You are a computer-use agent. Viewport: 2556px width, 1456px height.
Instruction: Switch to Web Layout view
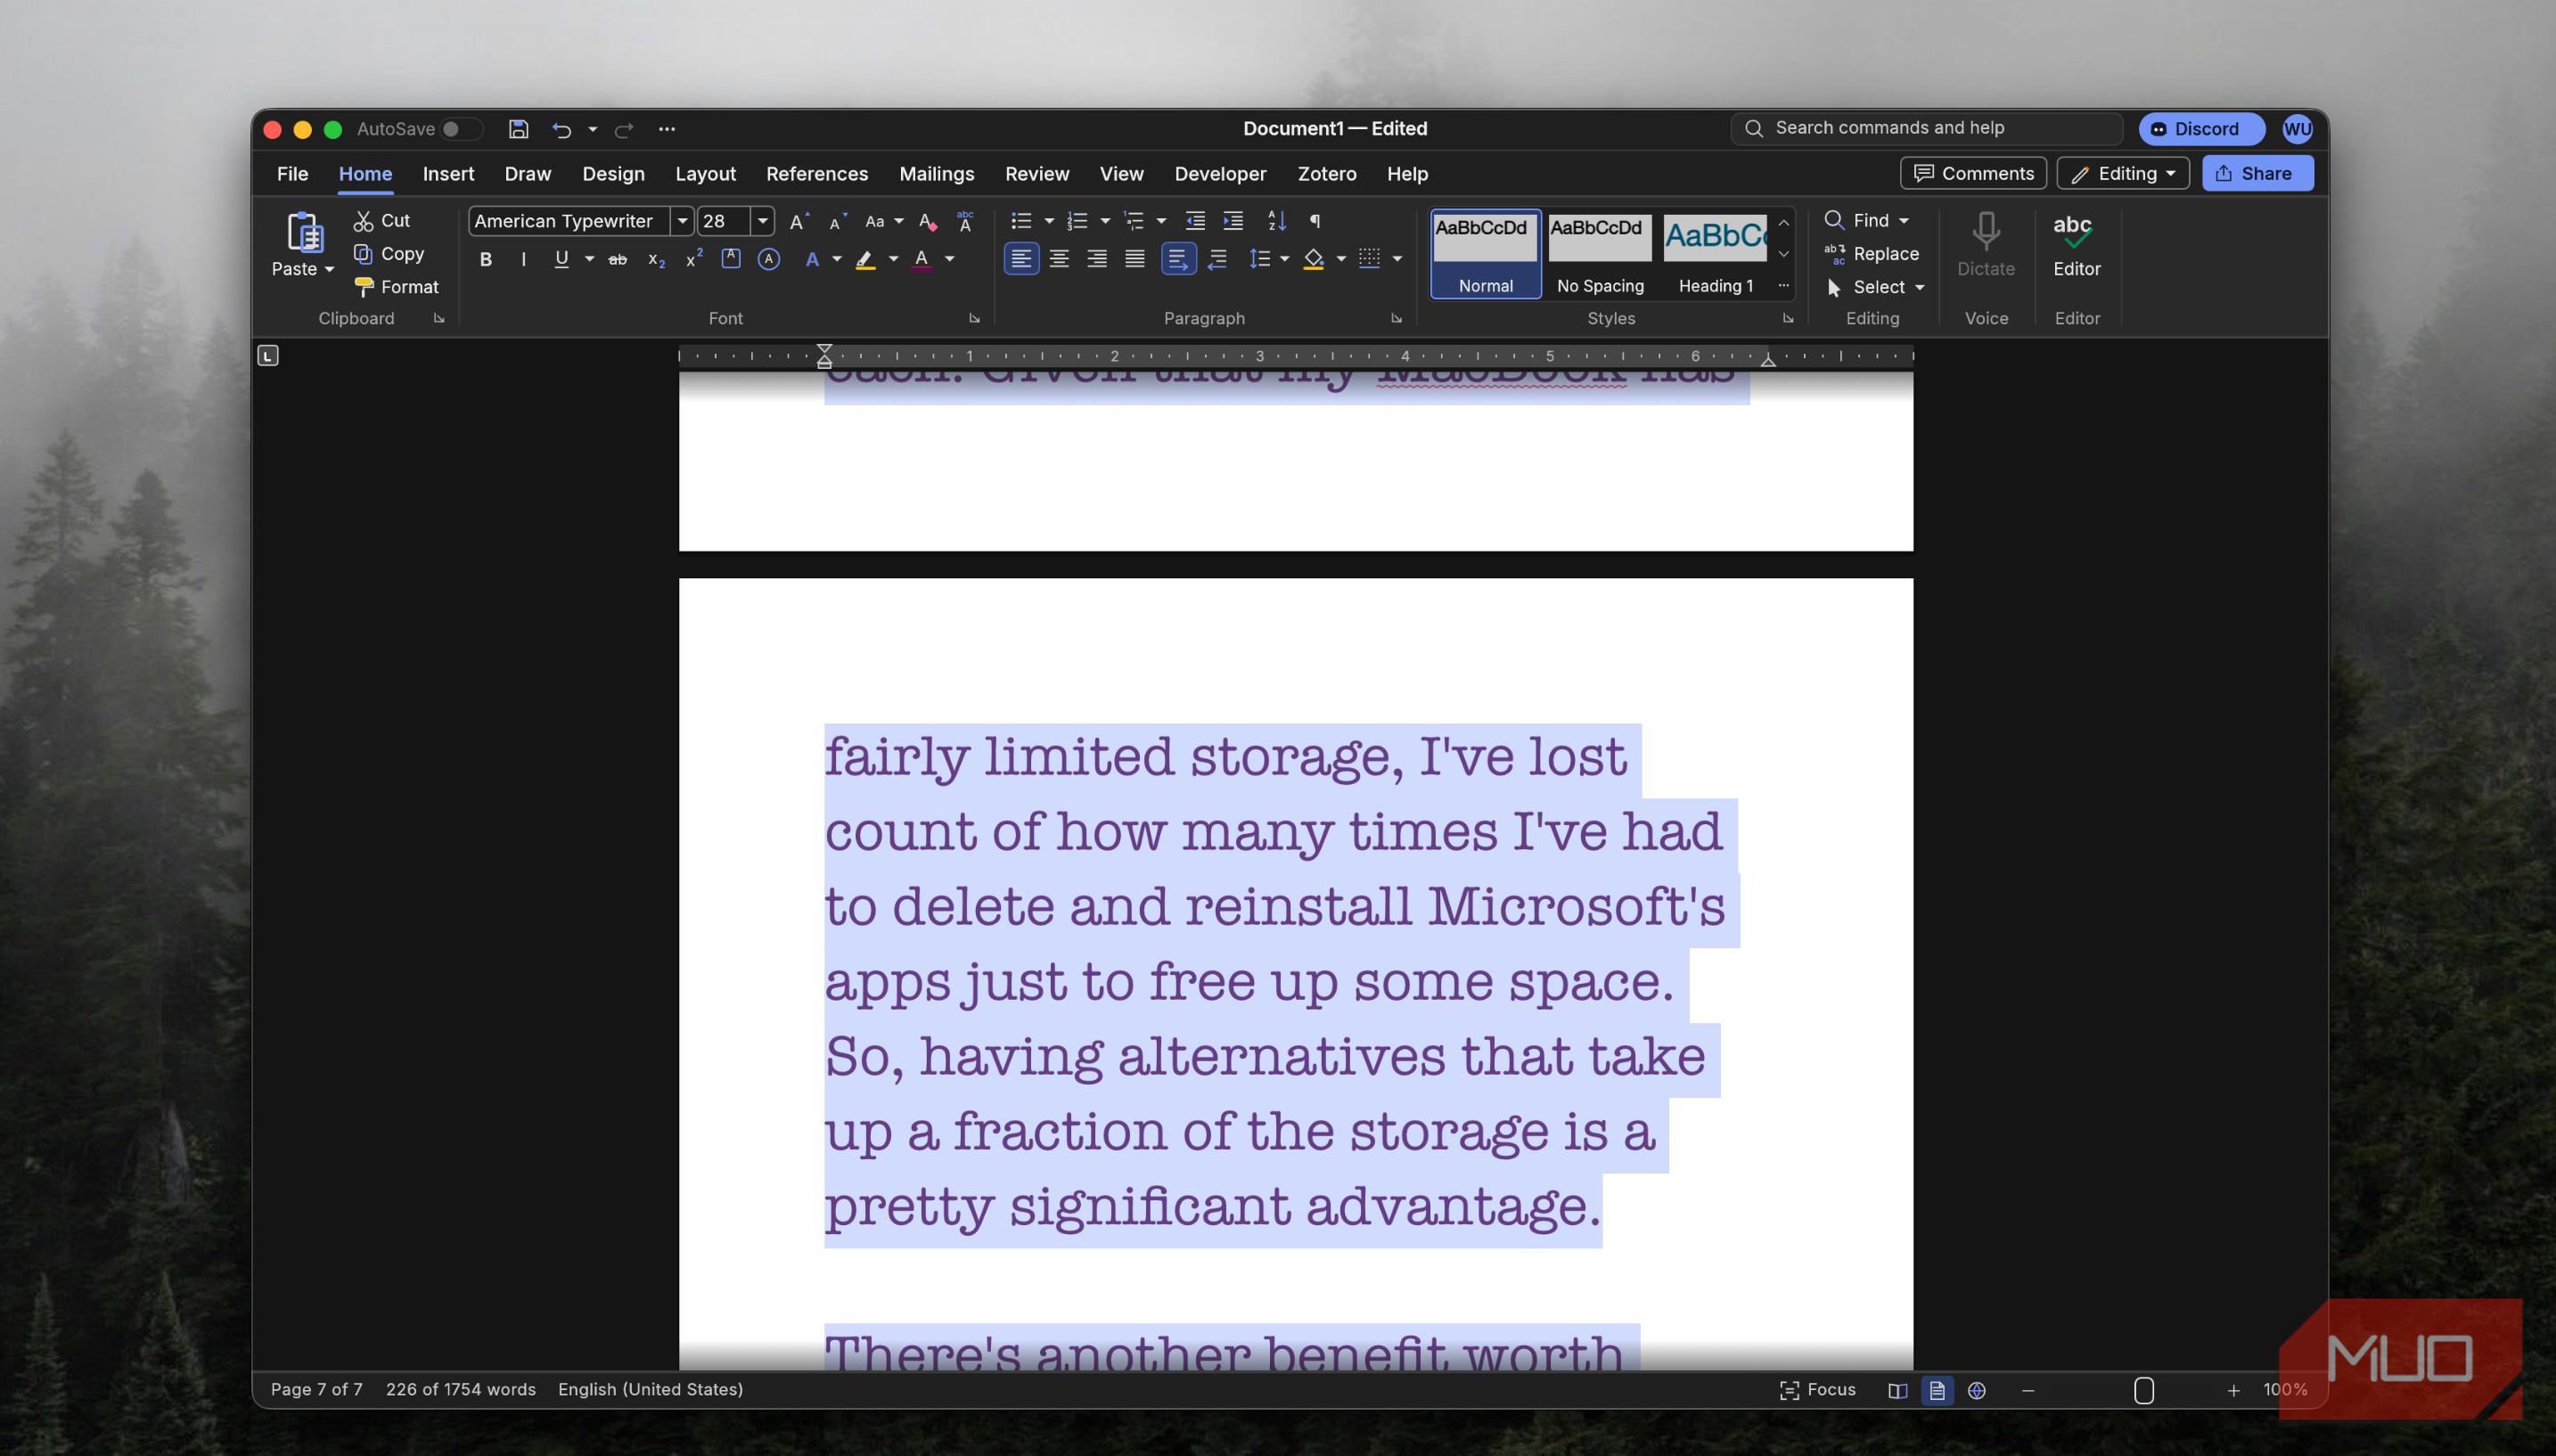coord(1977,1390)
